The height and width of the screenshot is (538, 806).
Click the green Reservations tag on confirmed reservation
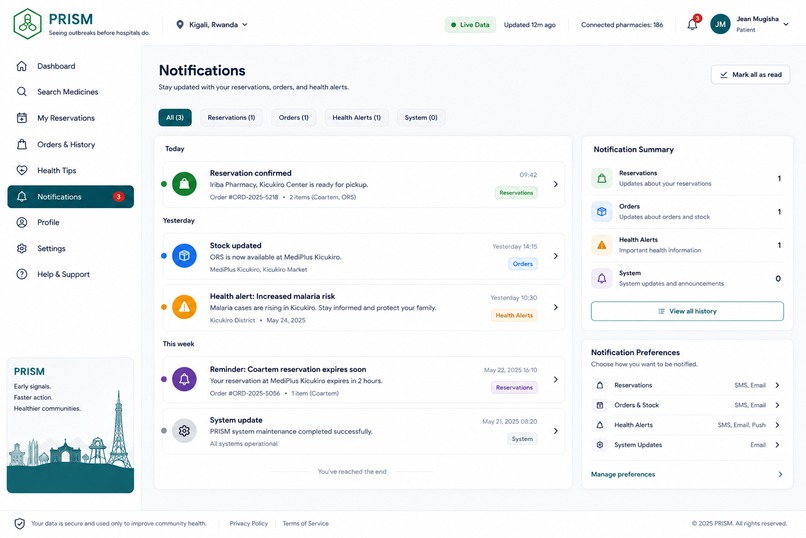pos(516,193)
